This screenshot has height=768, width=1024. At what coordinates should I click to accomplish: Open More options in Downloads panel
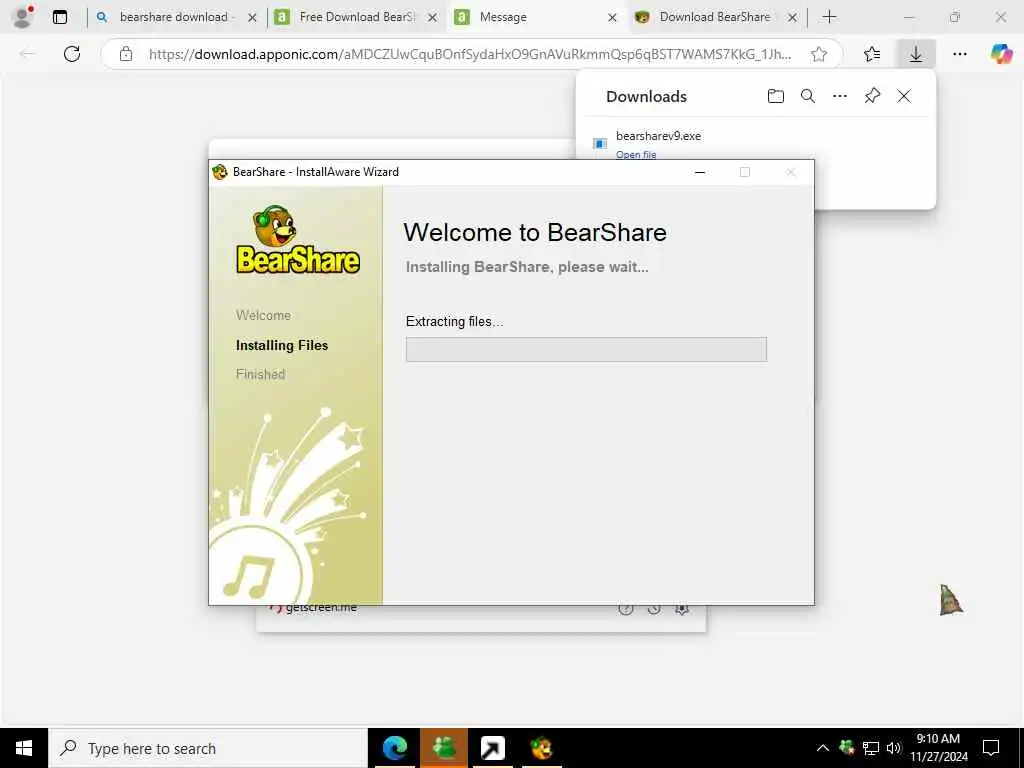[x=840, y=97]
